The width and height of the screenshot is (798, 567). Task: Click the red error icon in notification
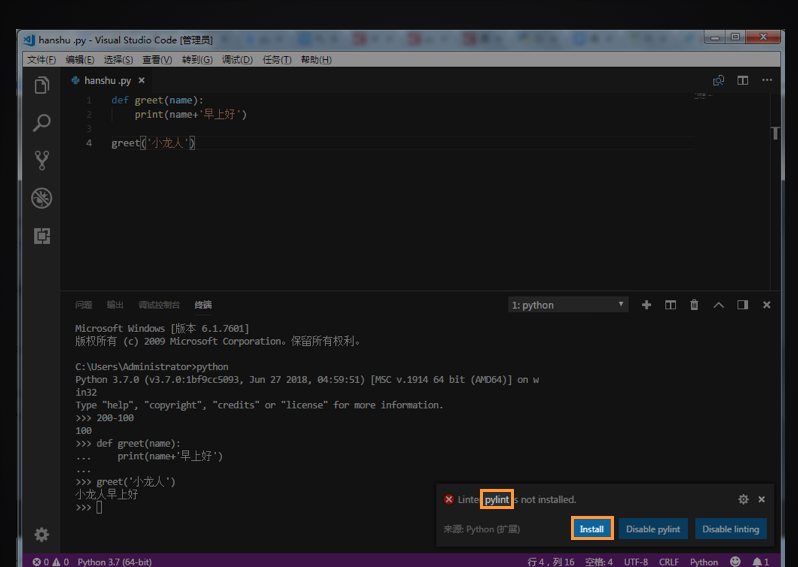click(x=449, y=499)
